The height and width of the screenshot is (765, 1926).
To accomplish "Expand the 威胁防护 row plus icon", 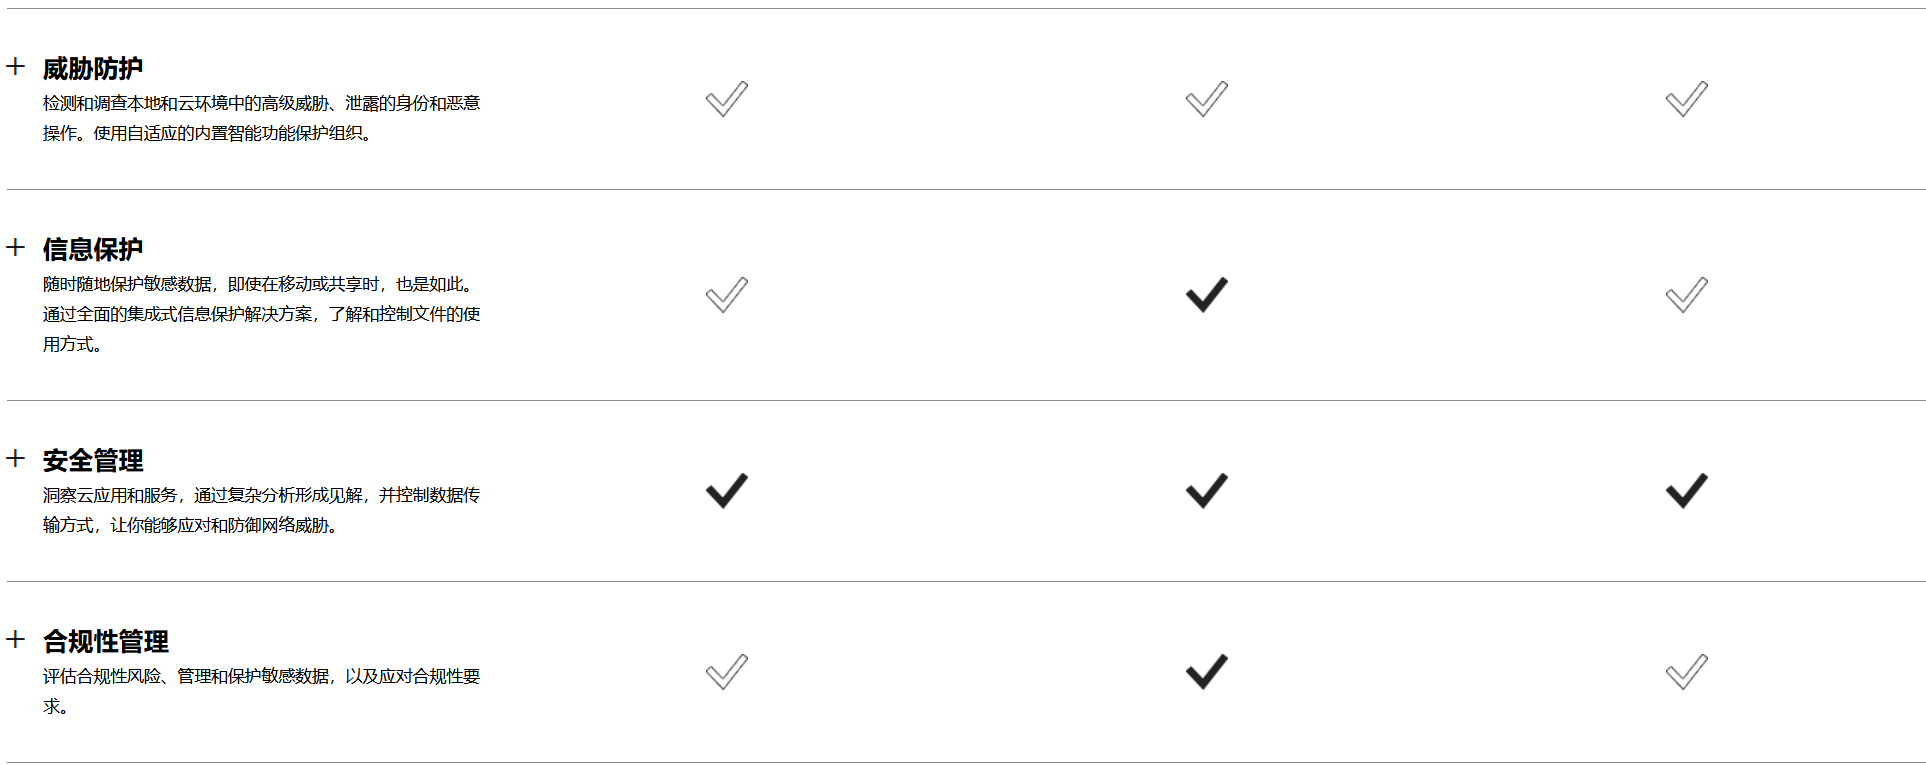I will [x=16, y=67].
